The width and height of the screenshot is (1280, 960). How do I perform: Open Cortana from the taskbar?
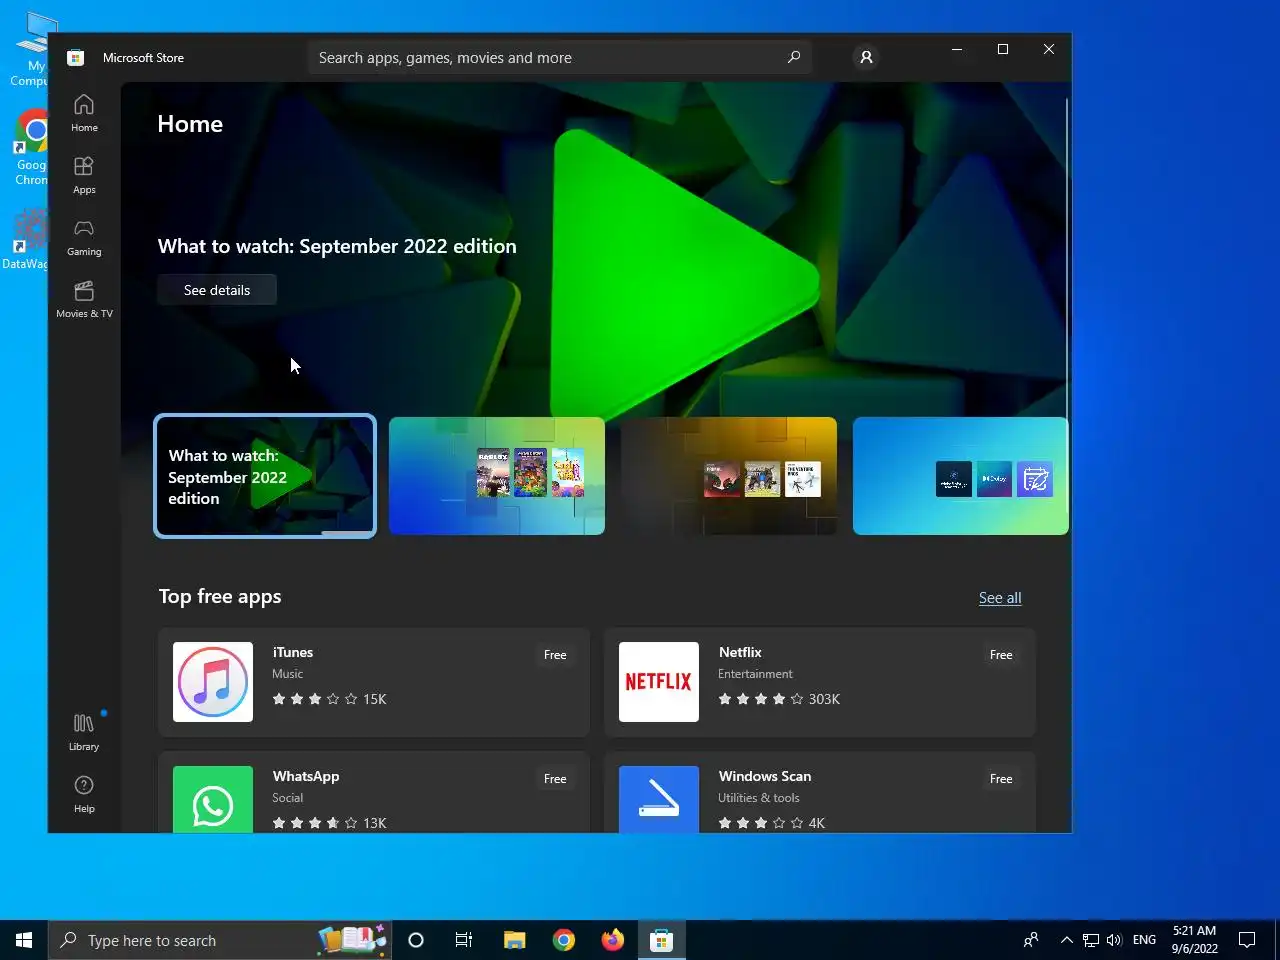[416, 940]
